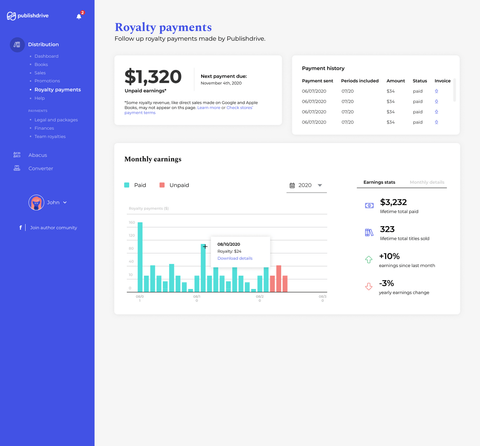
Task: Select the Earnings stats tab
Action: [x=379, y=182]
